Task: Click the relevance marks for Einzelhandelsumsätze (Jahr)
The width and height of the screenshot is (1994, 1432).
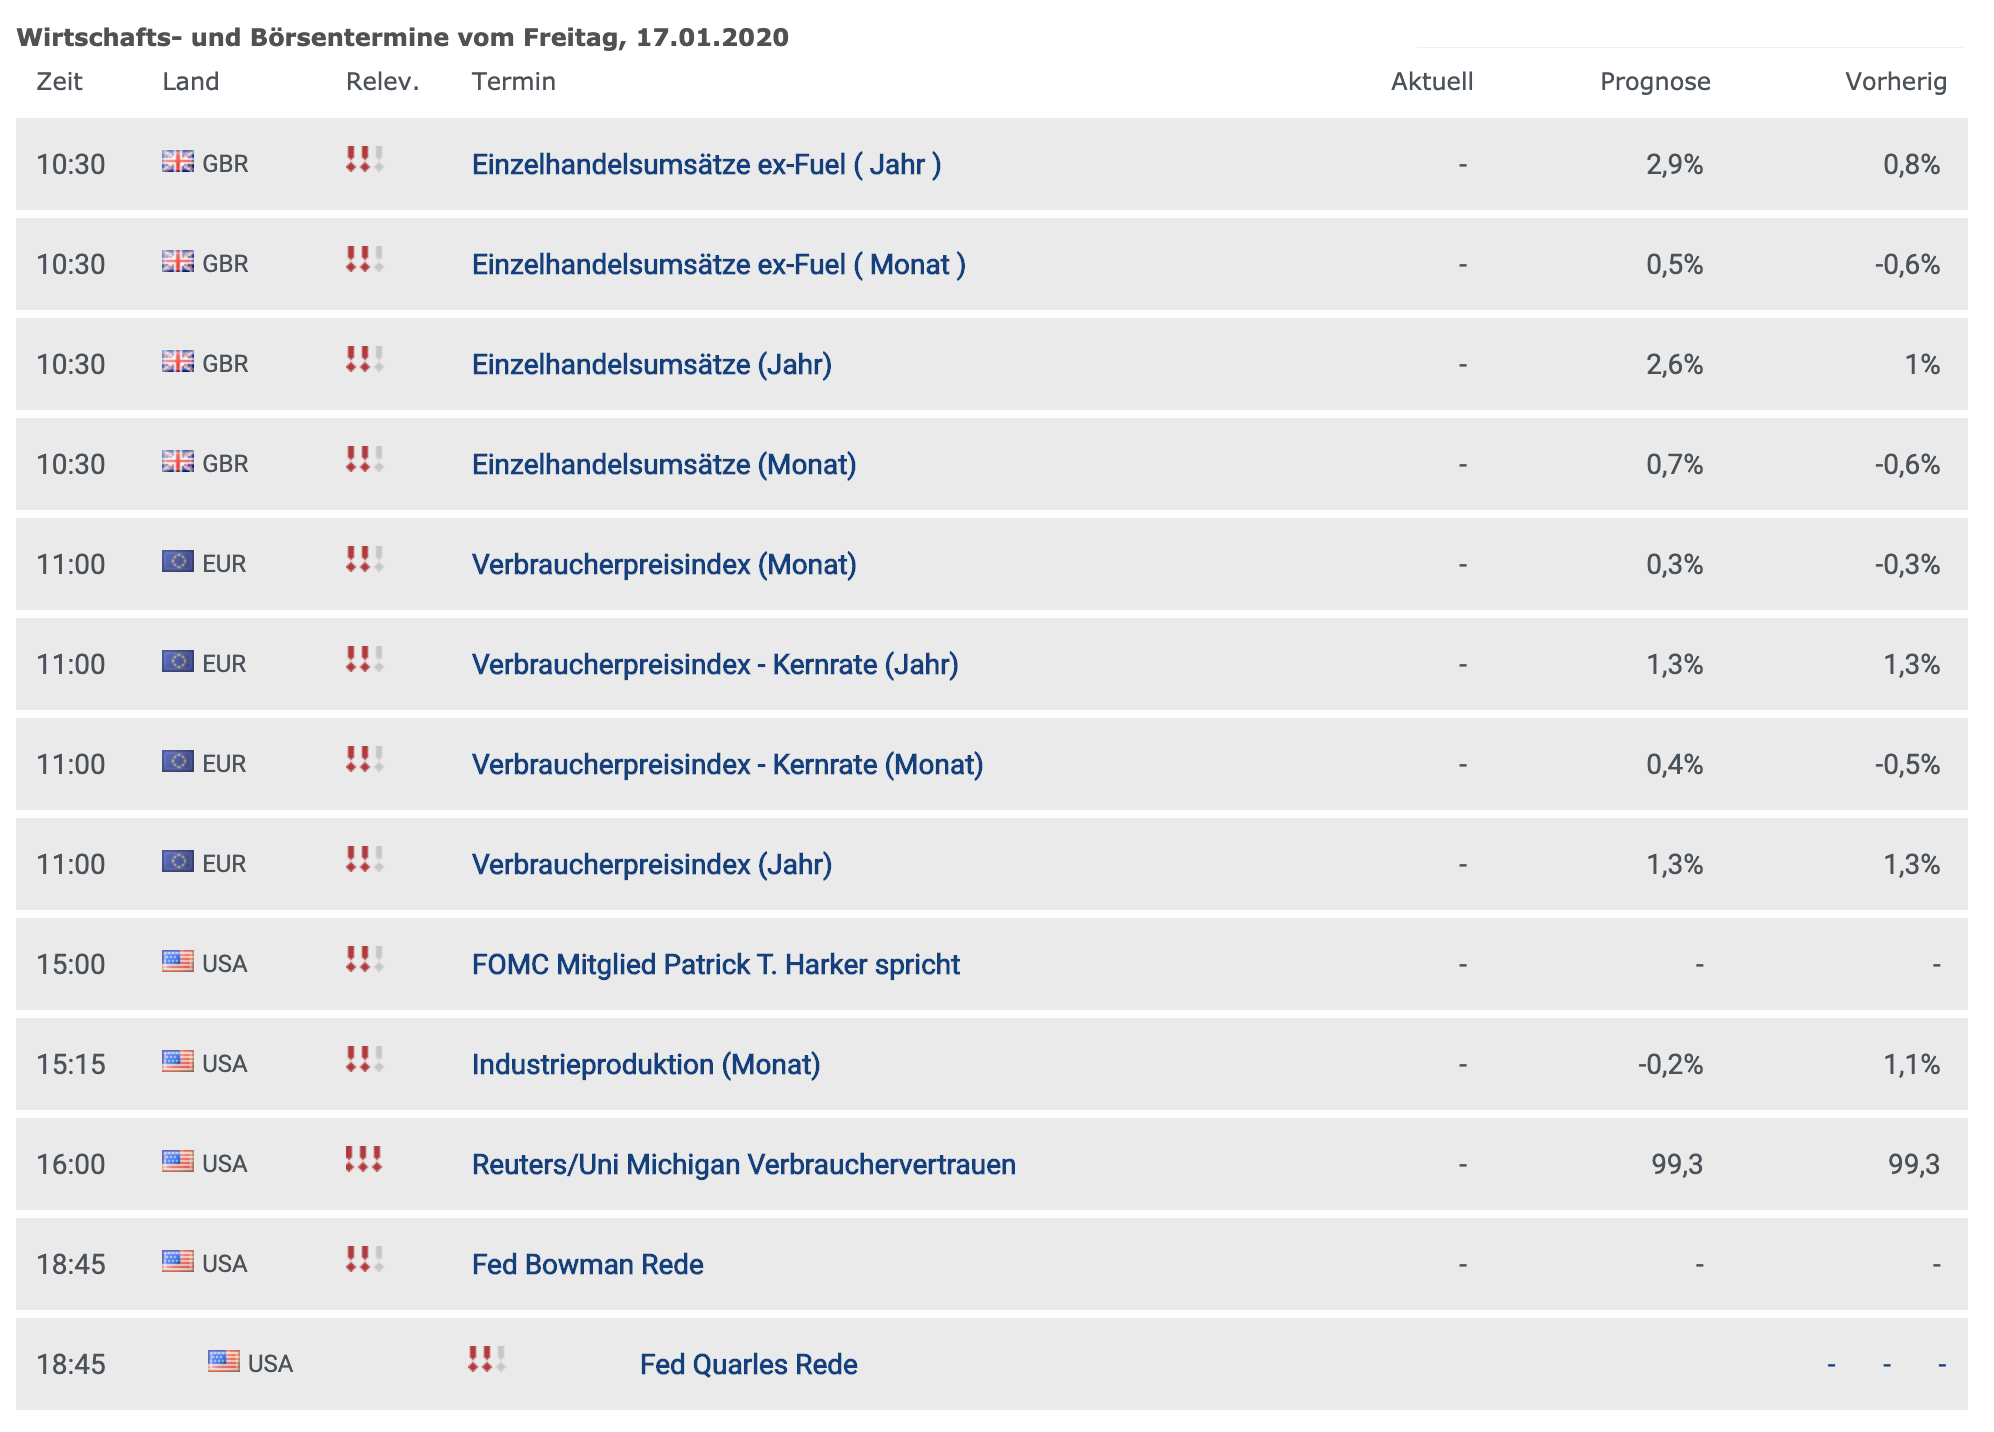Action: [365, 359]
